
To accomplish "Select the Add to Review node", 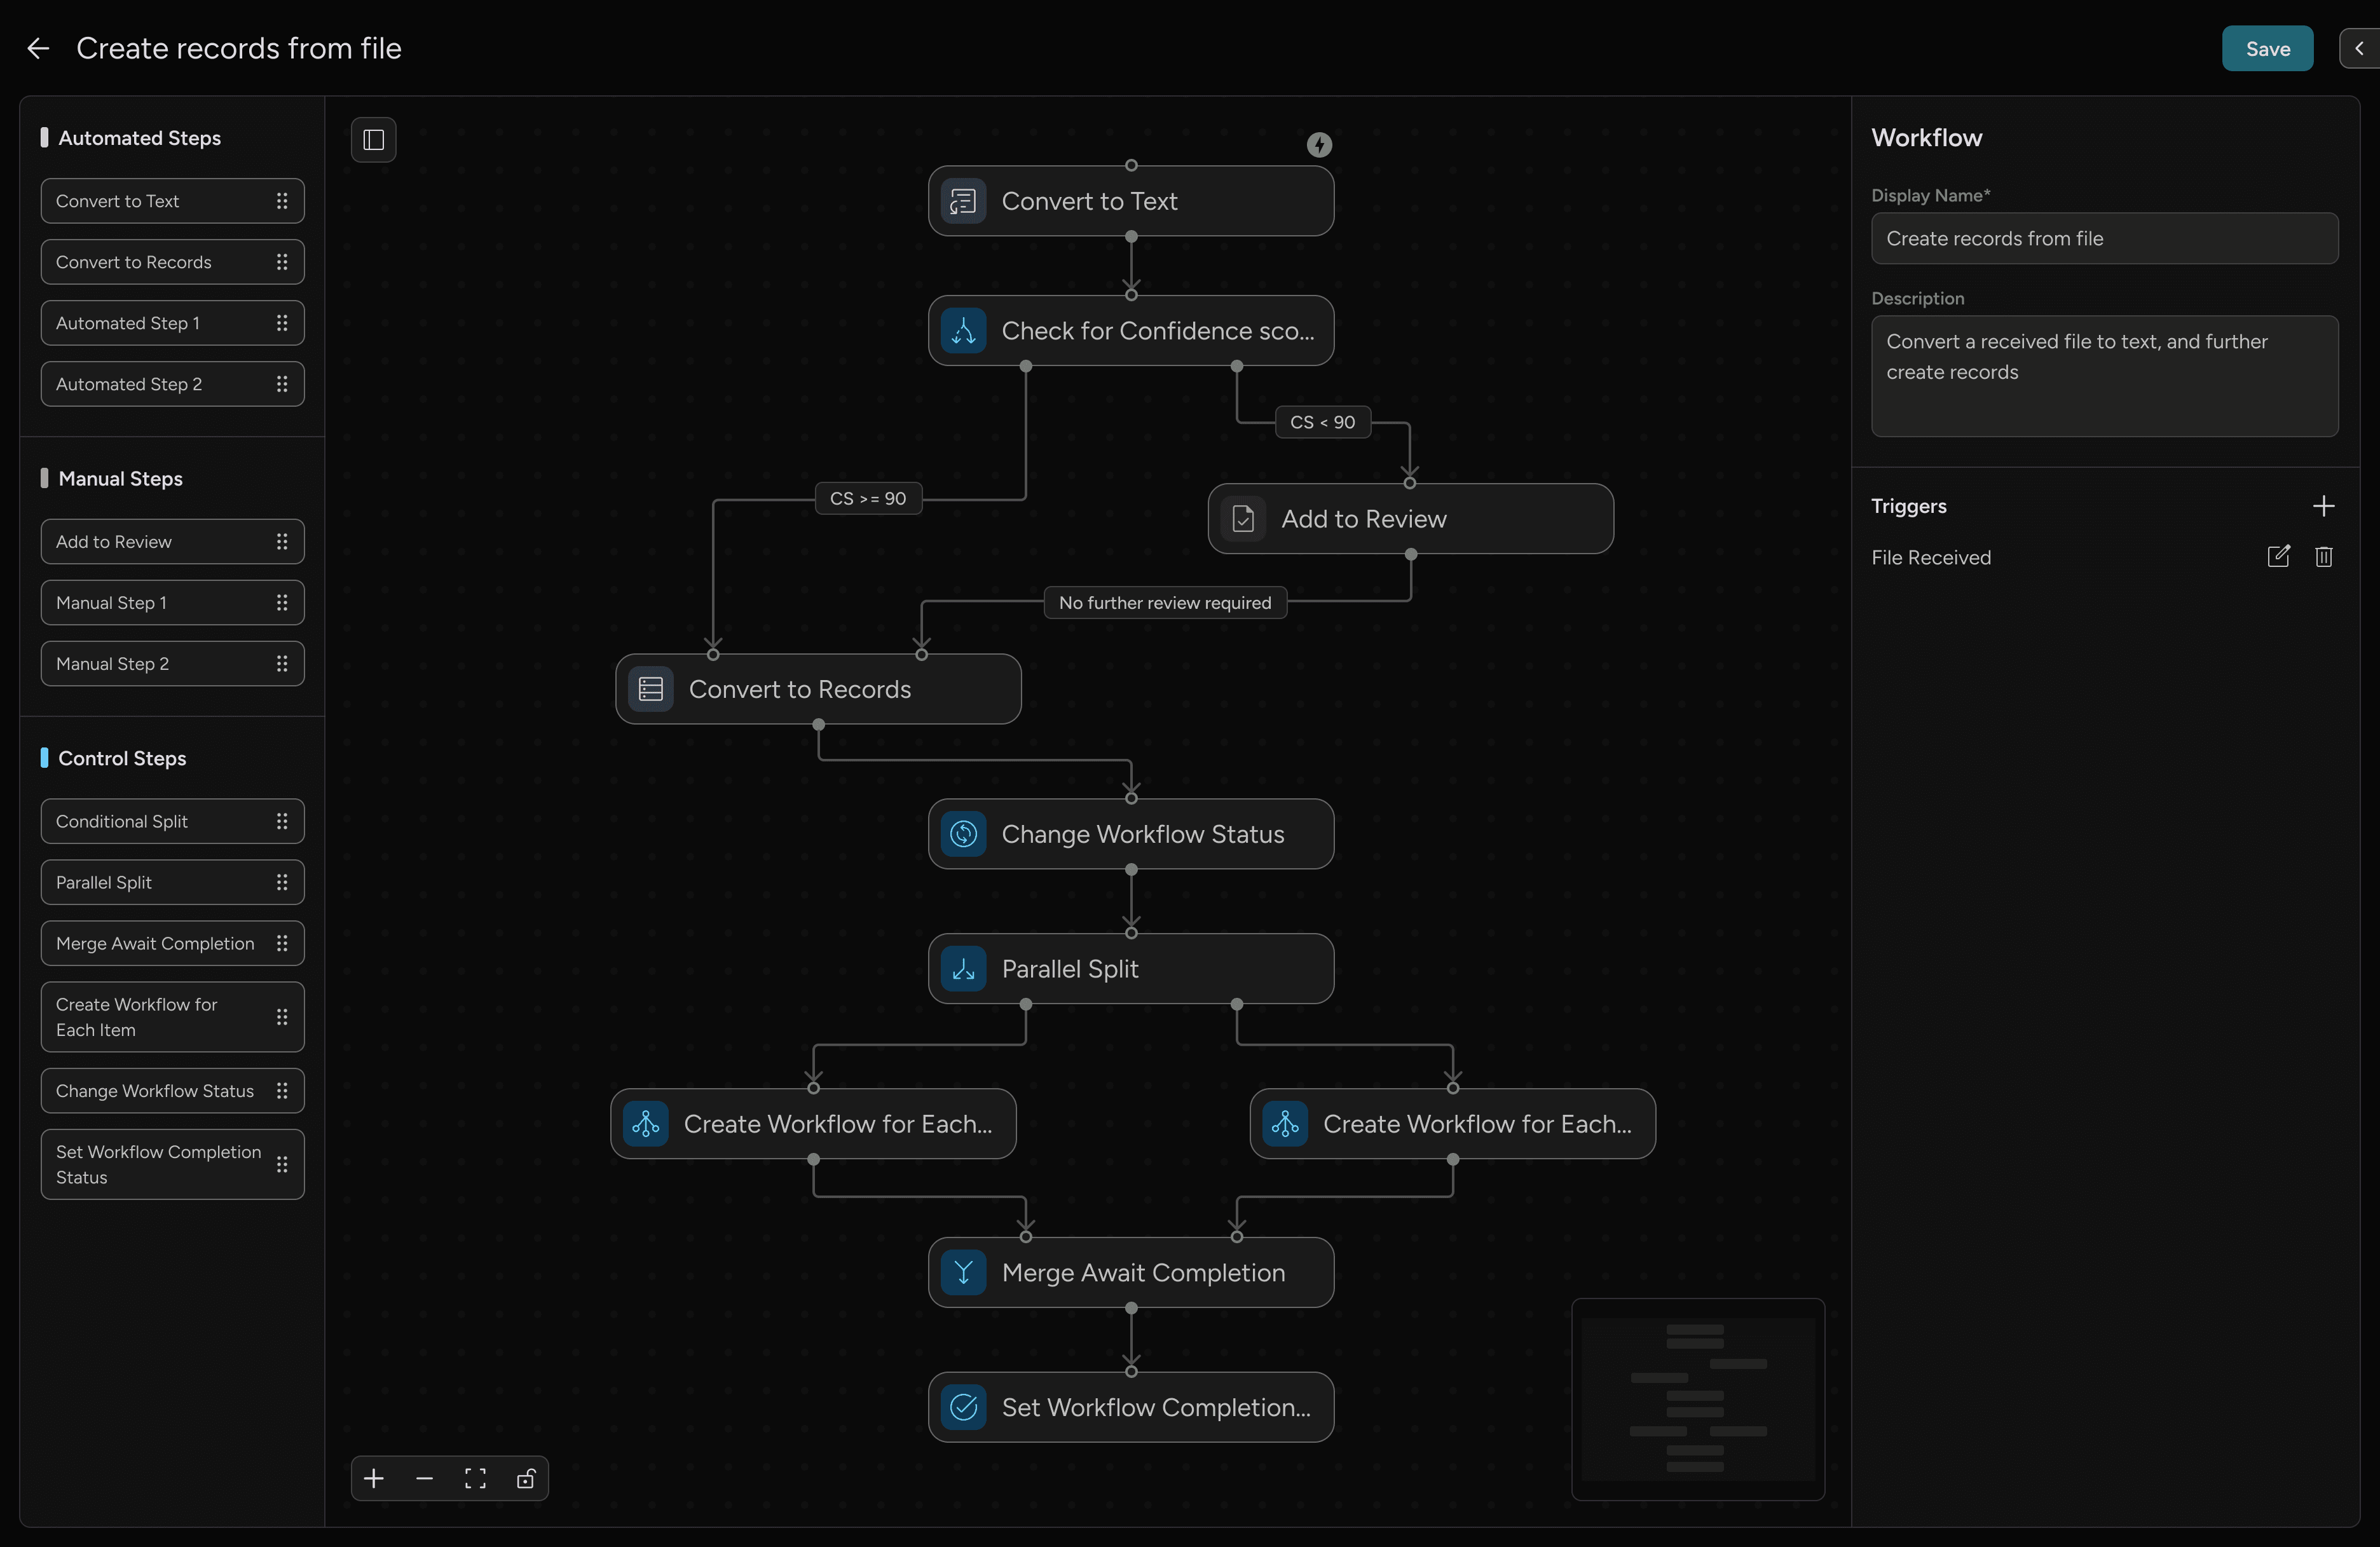I will pos(1409,519).
